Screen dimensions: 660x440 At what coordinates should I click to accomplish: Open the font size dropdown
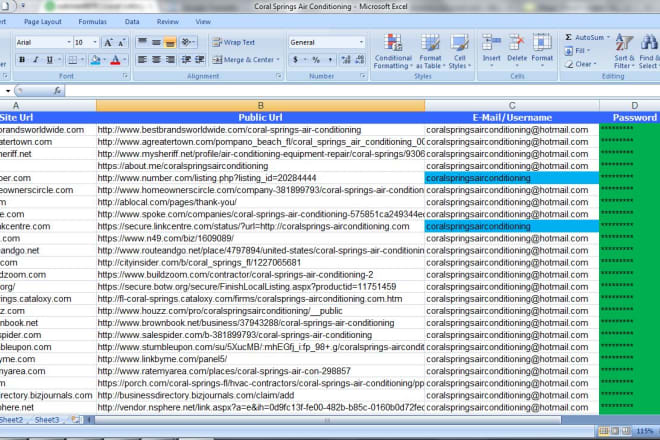click(94, 43)
